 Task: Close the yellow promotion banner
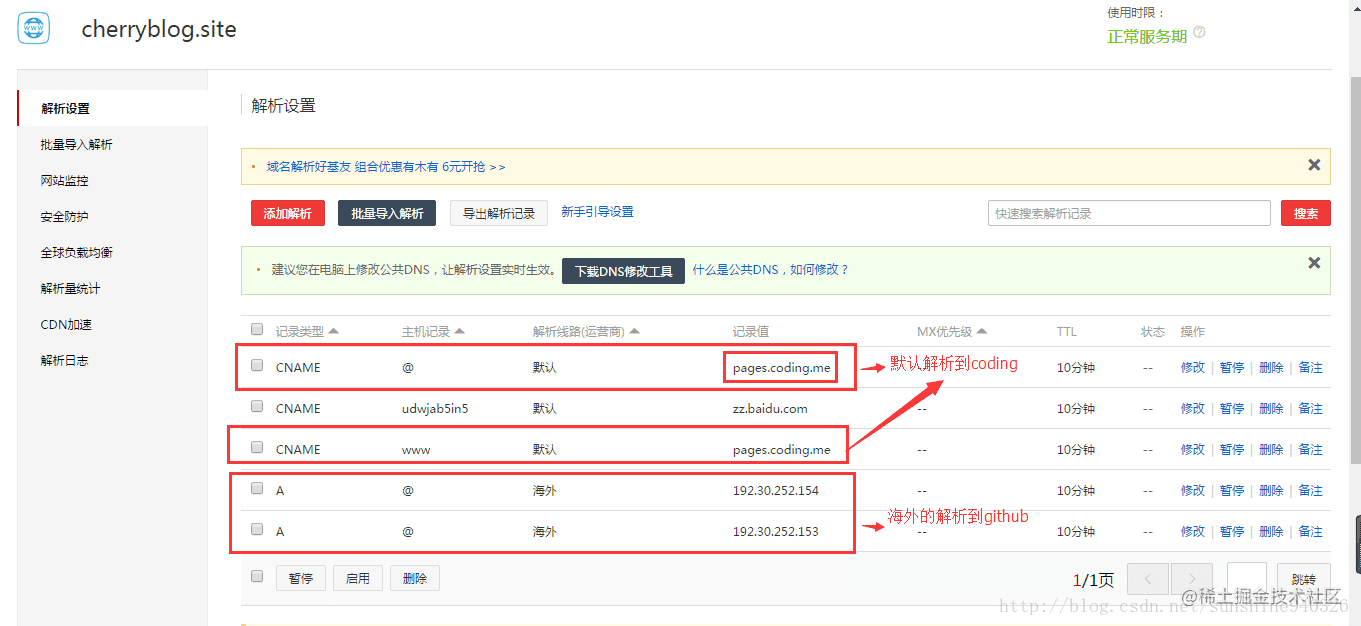coord(1314,165)
